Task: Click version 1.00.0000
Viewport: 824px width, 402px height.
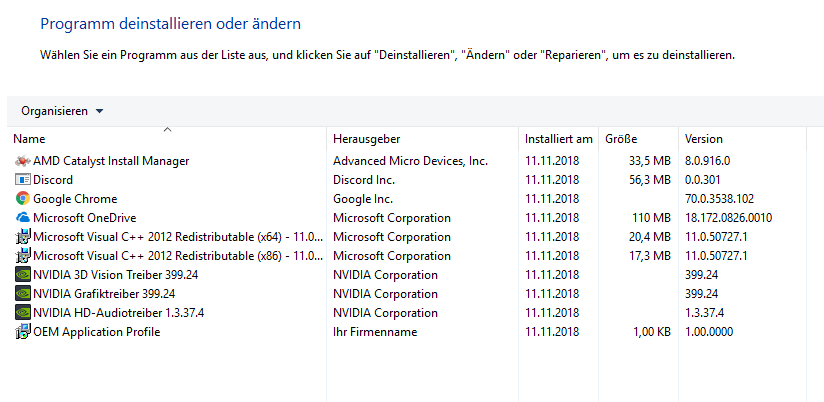Action: point(709,332)
